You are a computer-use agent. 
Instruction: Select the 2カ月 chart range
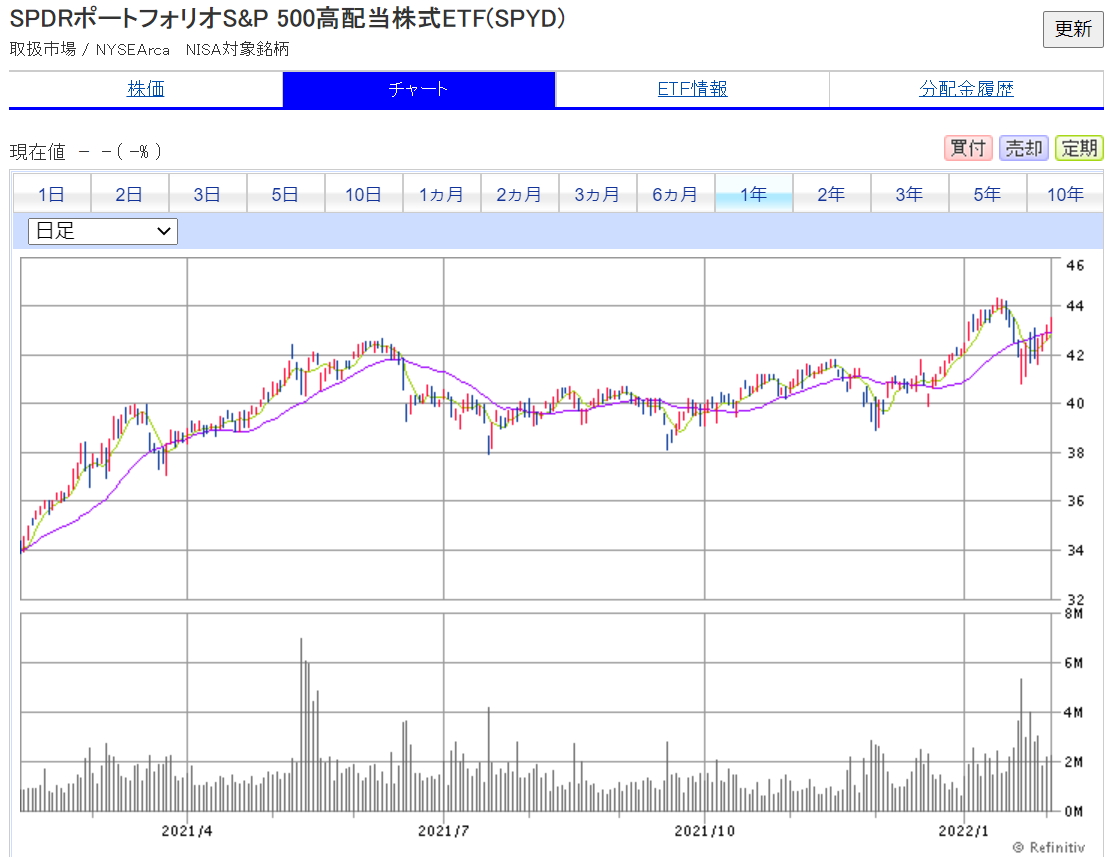click(519, 194)
